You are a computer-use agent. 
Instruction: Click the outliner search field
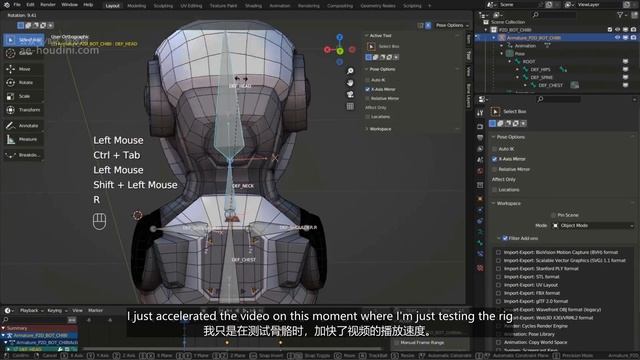coord(554,15)
